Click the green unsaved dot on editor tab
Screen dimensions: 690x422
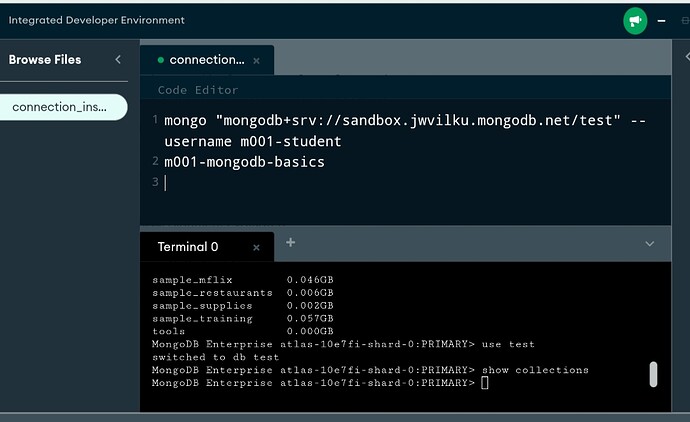[x=159, y=60]
